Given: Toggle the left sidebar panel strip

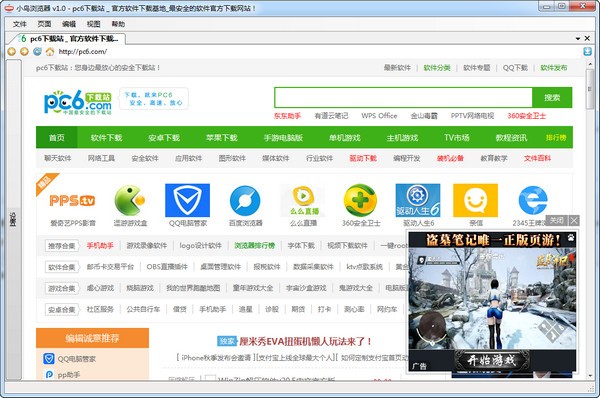Looking at the screenshot, I should point(13,219).
